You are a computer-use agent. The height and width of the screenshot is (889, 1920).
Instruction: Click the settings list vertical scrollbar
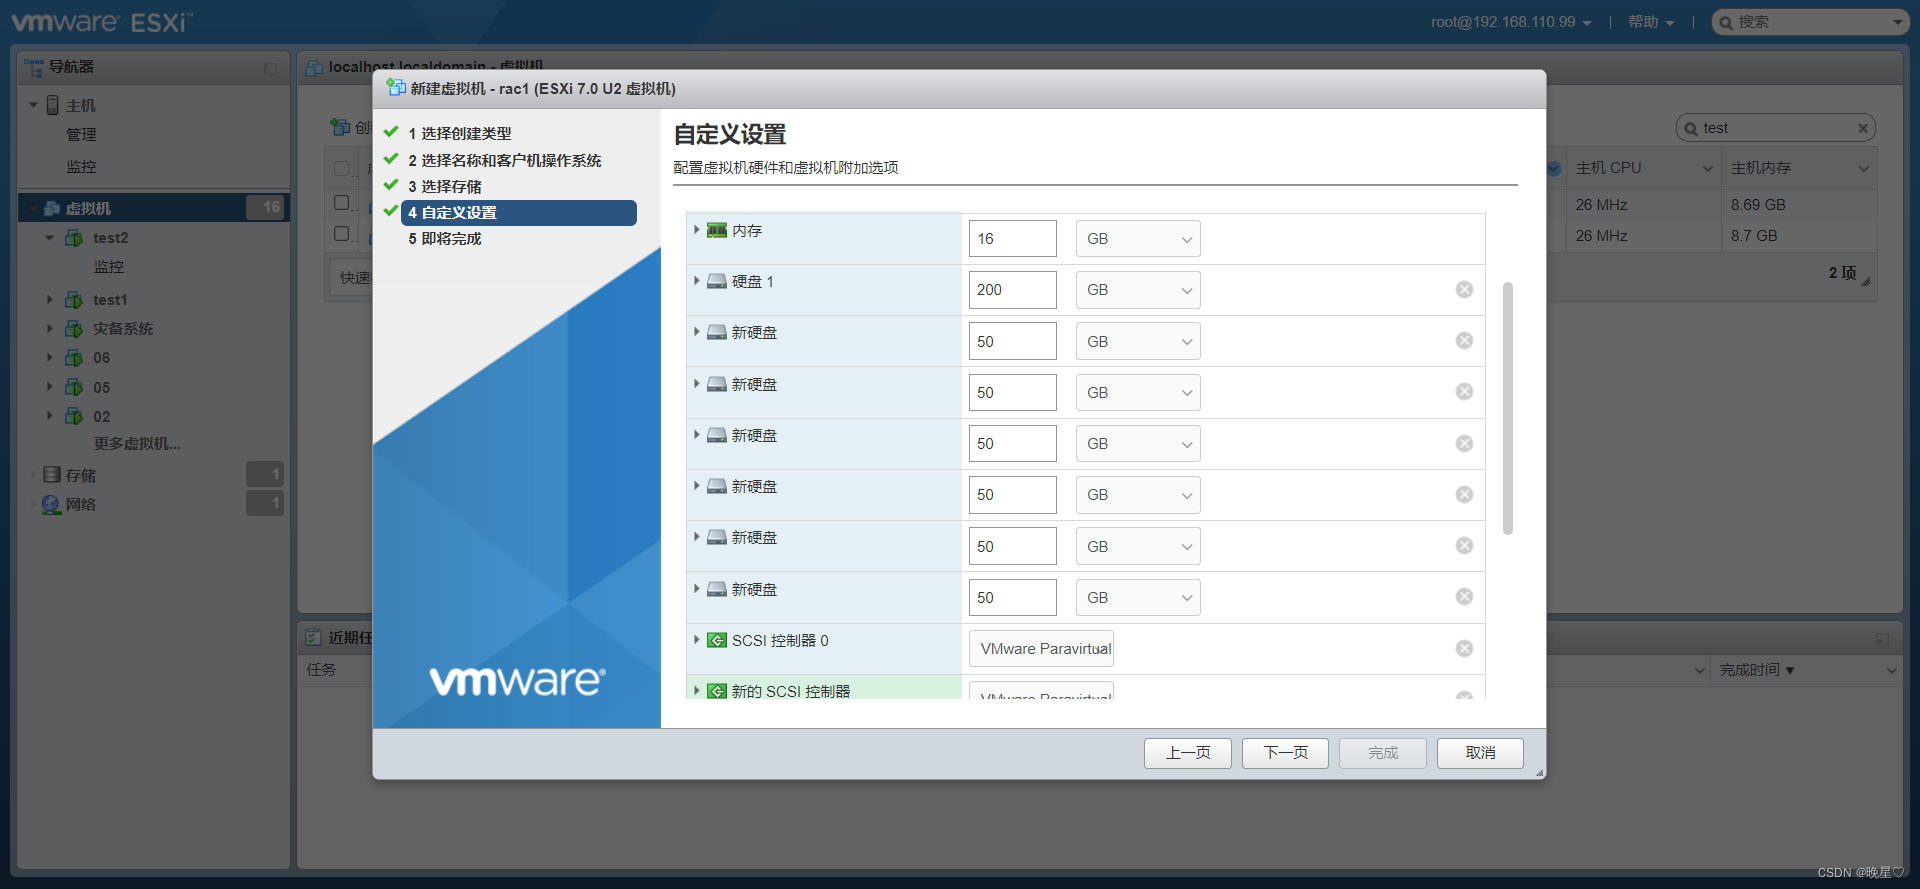1508,408
